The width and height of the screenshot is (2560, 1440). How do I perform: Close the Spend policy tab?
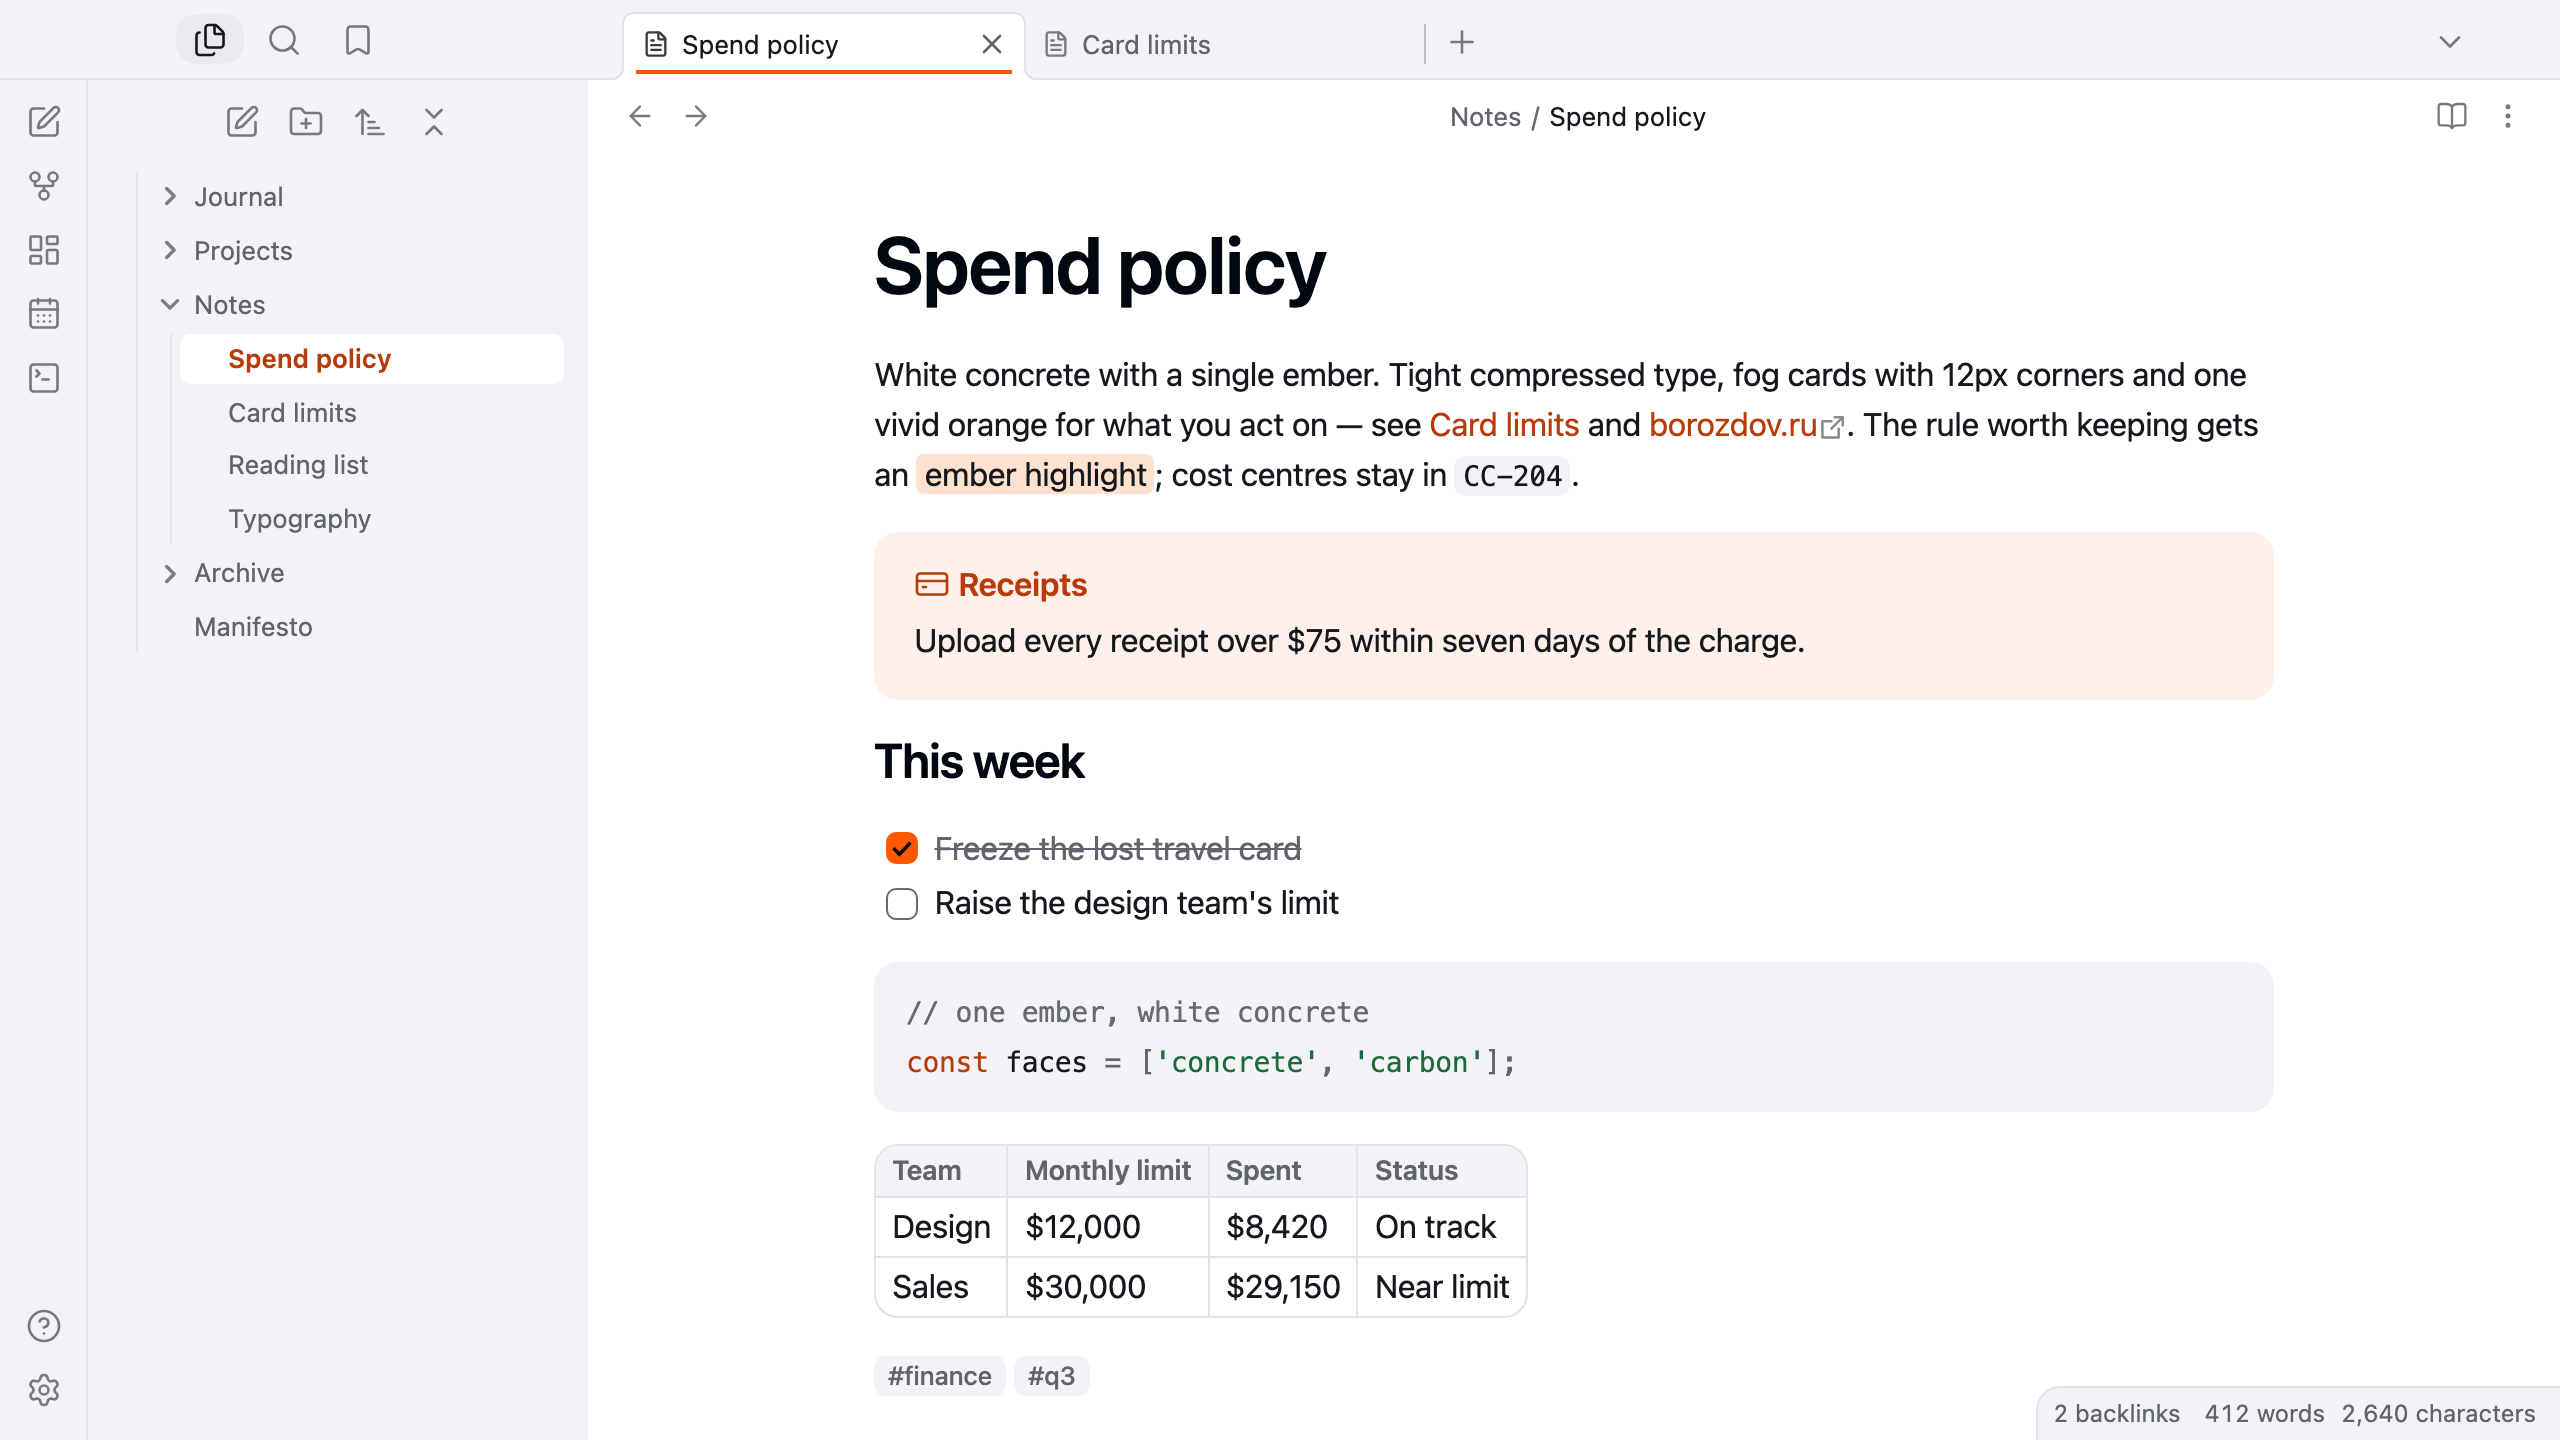point(992,44)
